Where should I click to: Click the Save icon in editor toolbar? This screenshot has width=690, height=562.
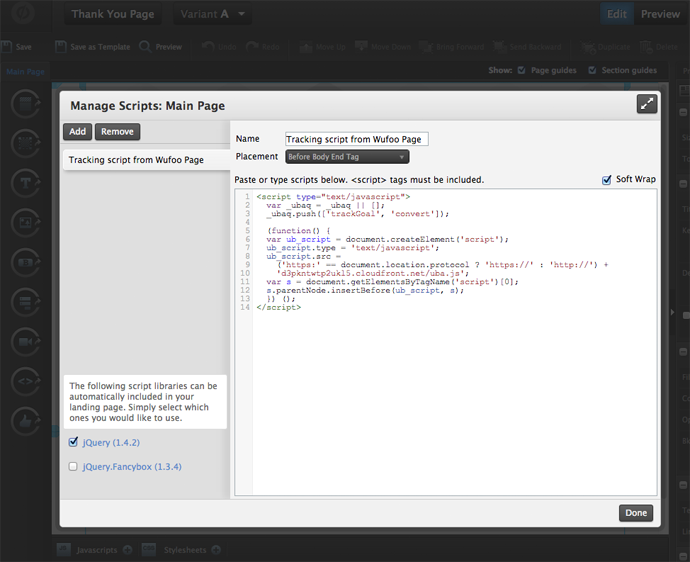[x=6, y=47]
